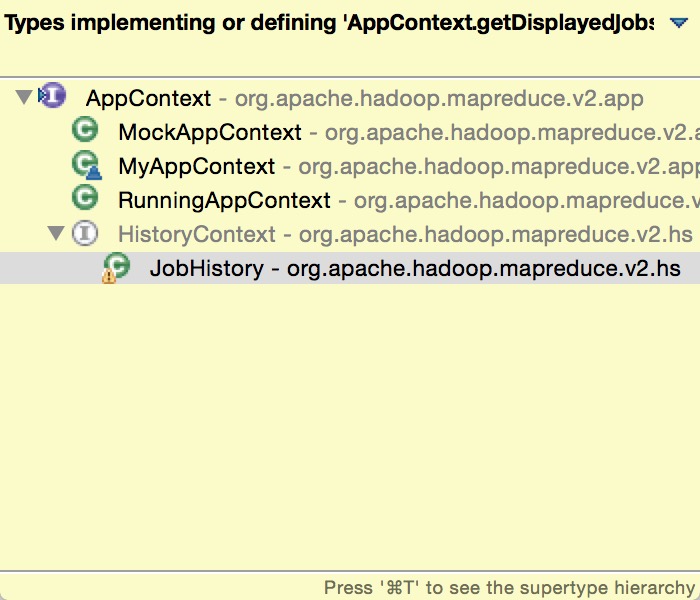This screenshot has height=600, width=700.
Task: Click AppContext package name text
Action: click(x=439, y=99)
